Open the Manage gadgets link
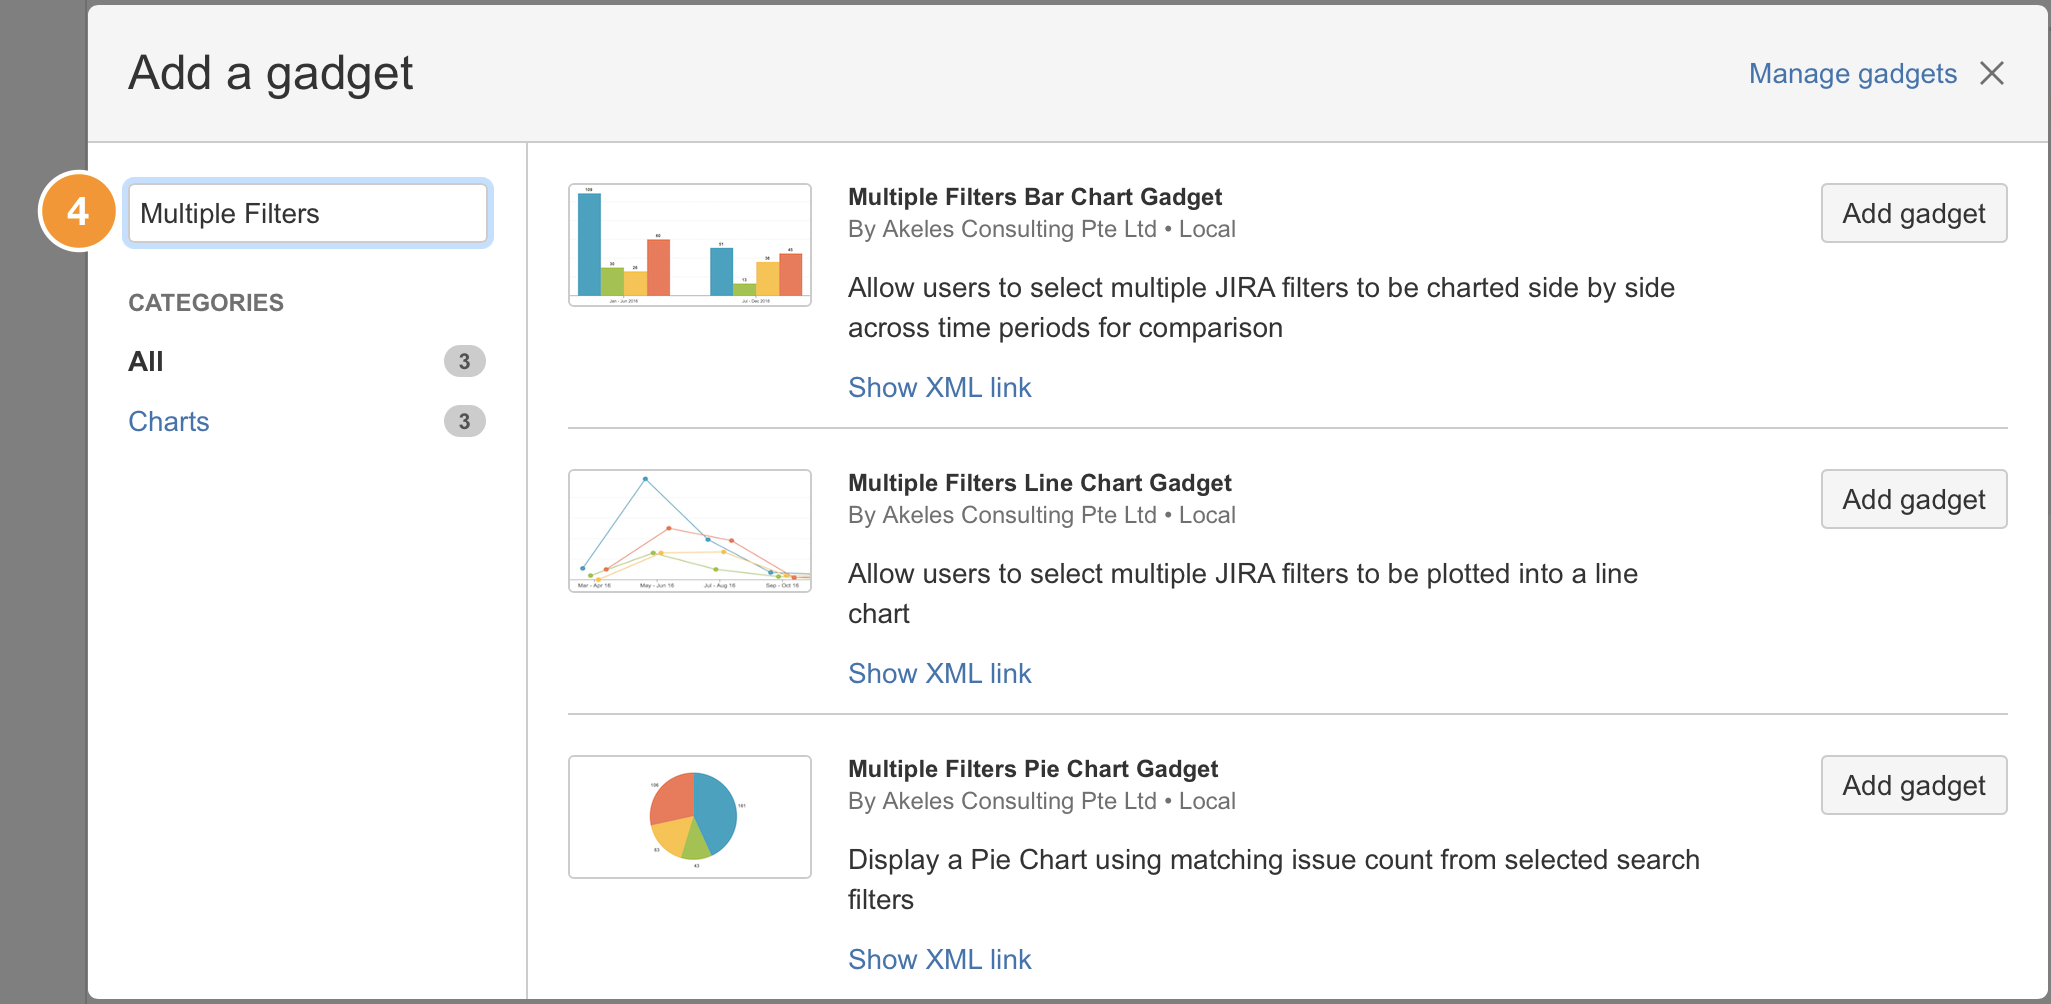 pos(1852,73)
